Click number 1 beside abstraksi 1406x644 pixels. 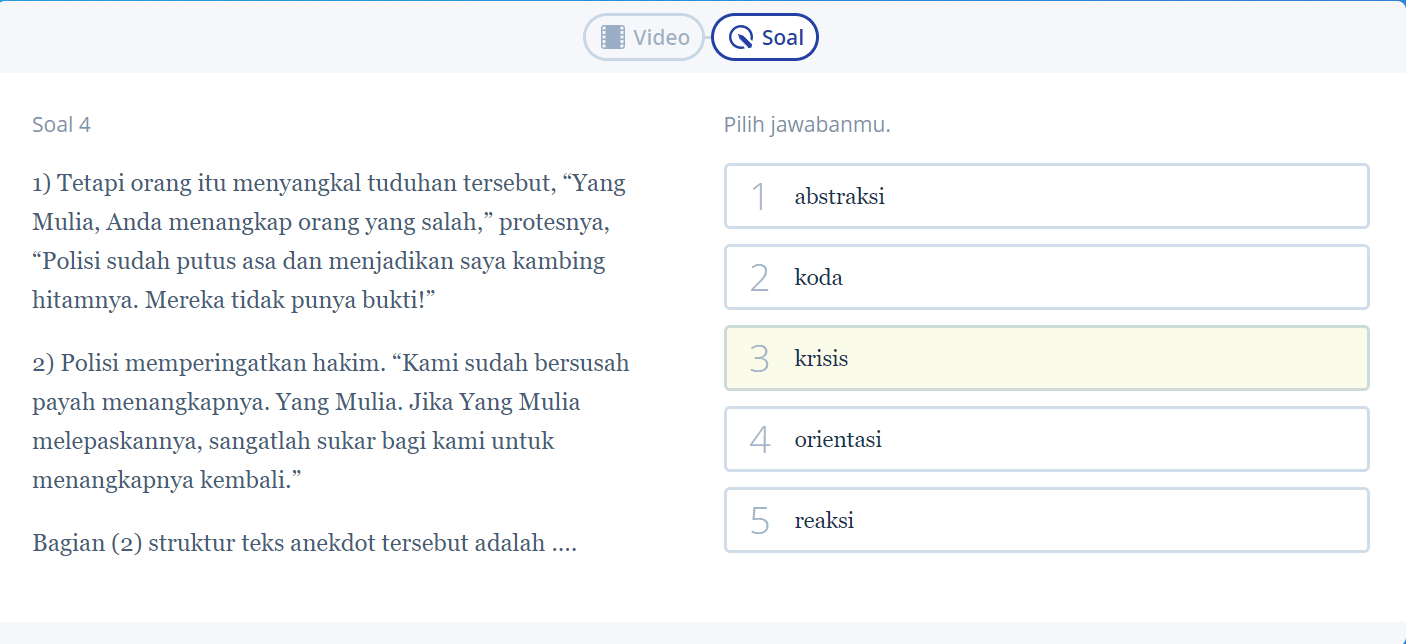pos(759,197)
